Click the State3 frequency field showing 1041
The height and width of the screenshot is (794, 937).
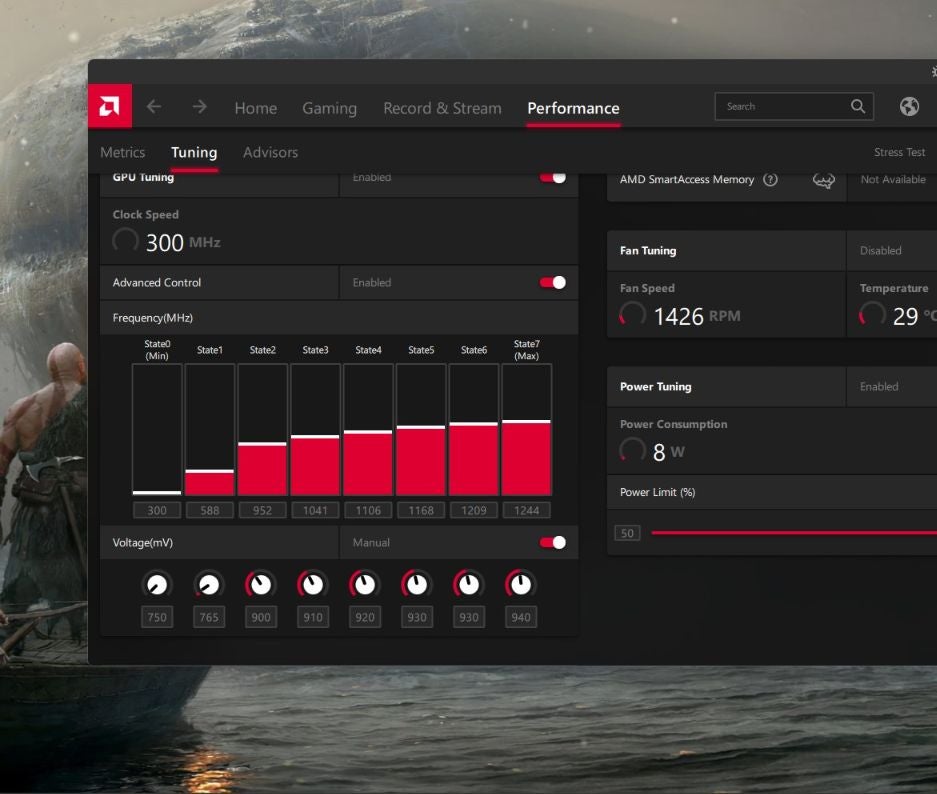[x=314, y=510]
